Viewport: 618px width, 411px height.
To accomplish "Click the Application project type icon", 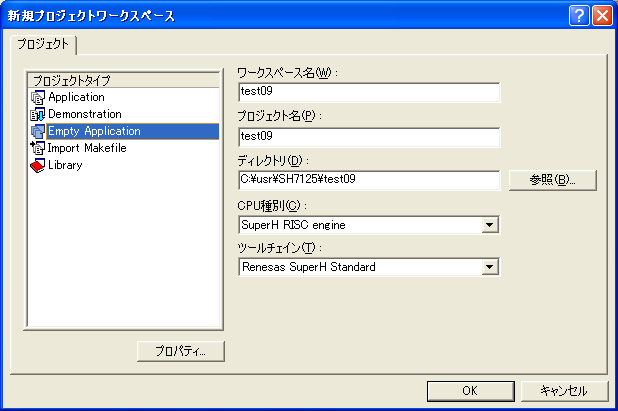I will click(38, 98).
